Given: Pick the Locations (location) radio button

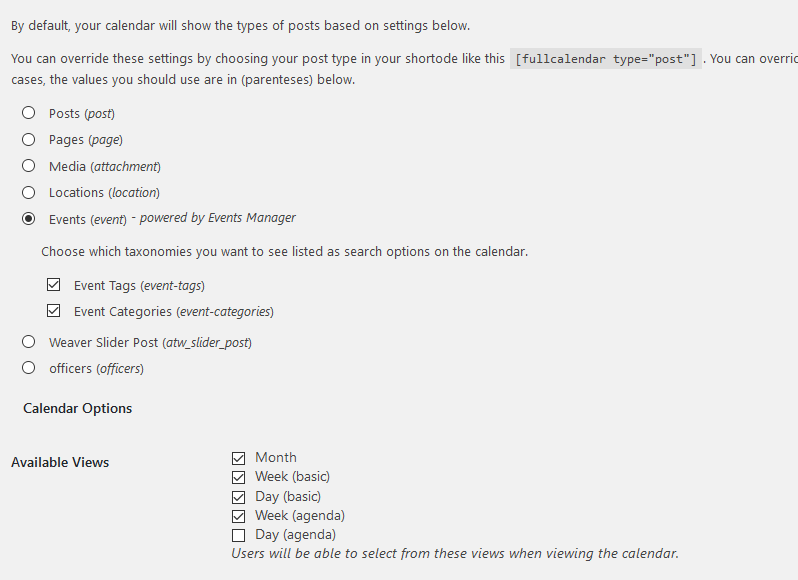Looking at the screenshot, I should click(29, 192).
